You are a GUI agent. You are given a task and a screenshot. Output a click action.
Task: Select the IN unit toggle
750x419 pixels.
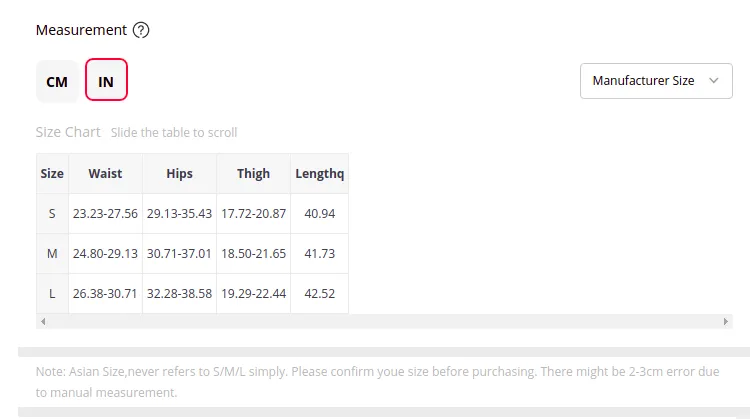[106, 80]
